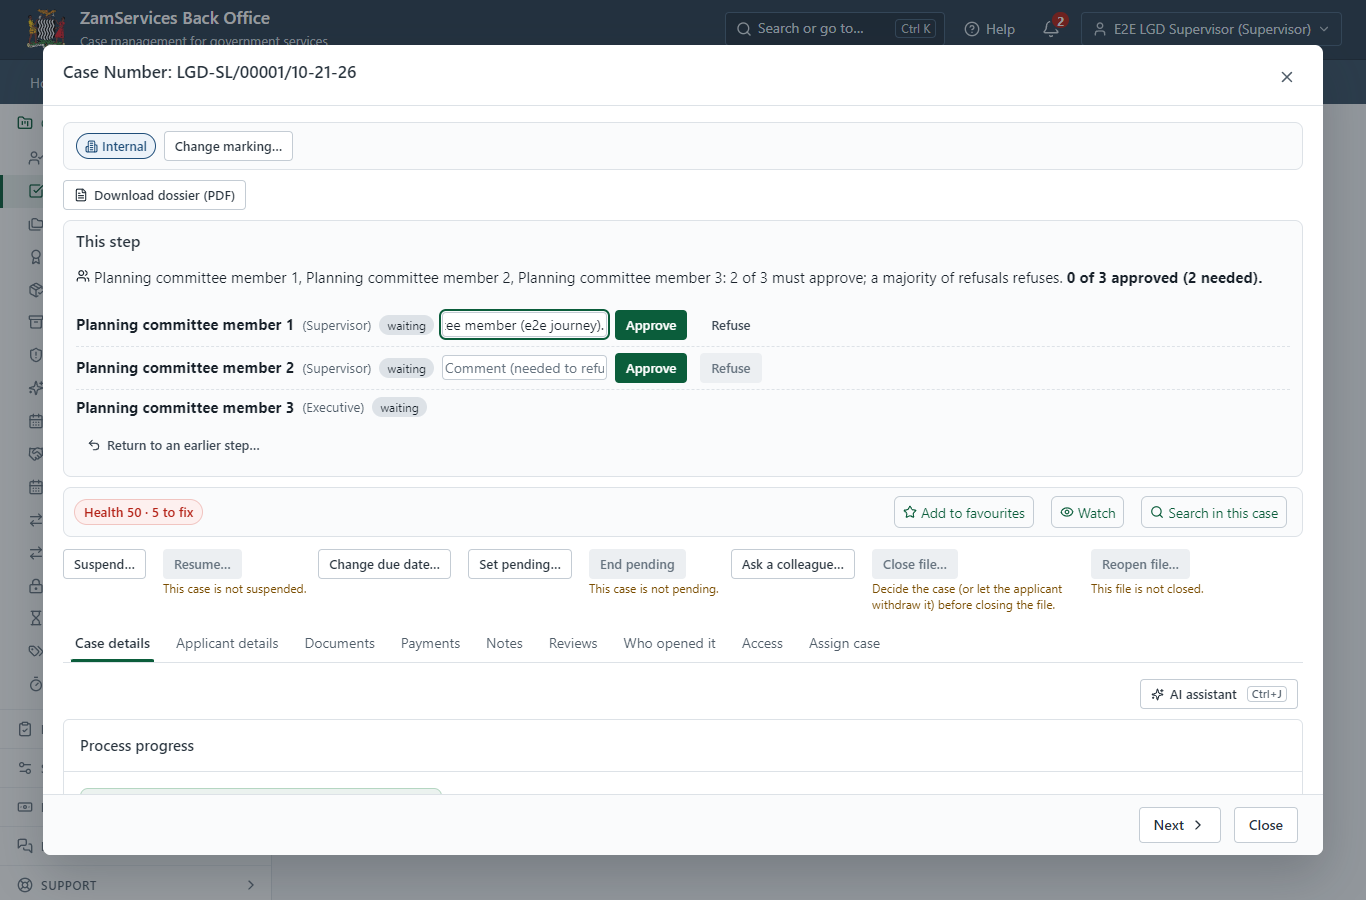Open the Assign case tab
The image size is (1366, 900).
pyautogui.click(x=844, y=643)
